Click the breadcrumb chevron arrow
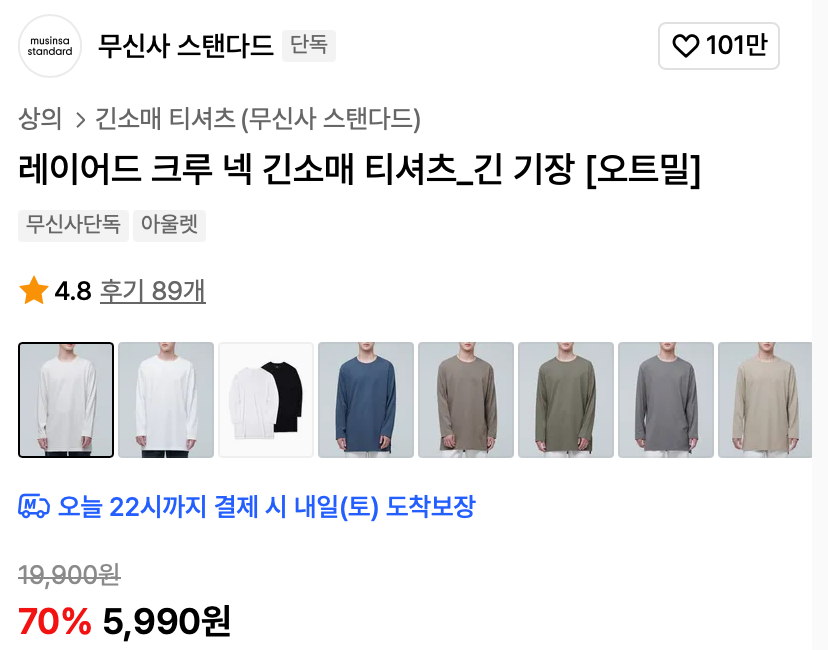Image resolution: width=828 pixels, height=650 pixels. click(x=80, y=120)
